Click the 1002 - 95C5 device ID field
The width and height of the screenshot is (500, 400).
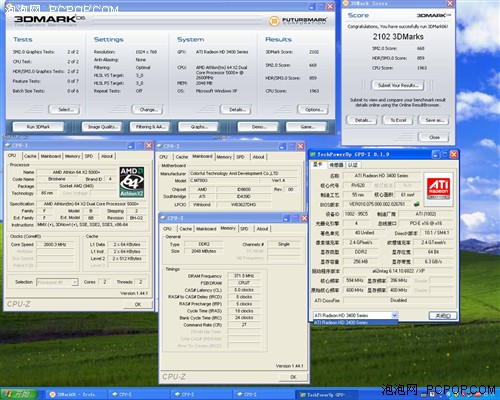tap(356, 214)
